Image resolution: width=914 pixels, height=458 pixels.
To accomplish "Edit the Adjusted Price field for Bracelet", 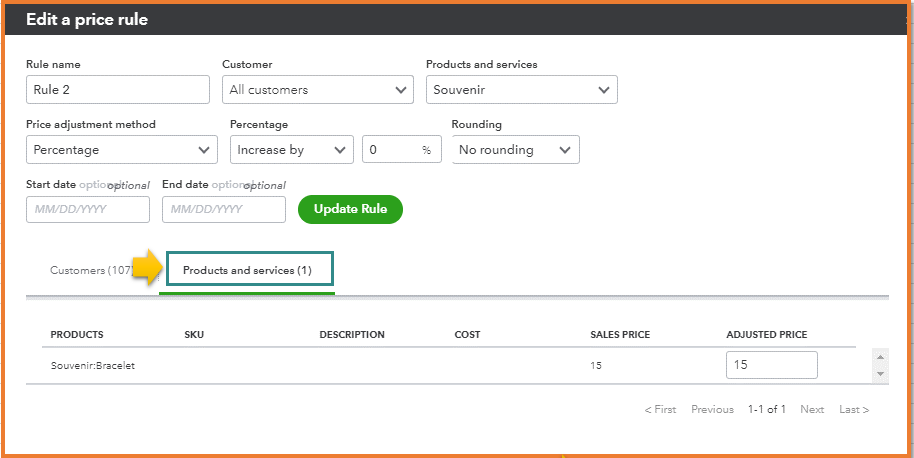I will coord(771,365).
